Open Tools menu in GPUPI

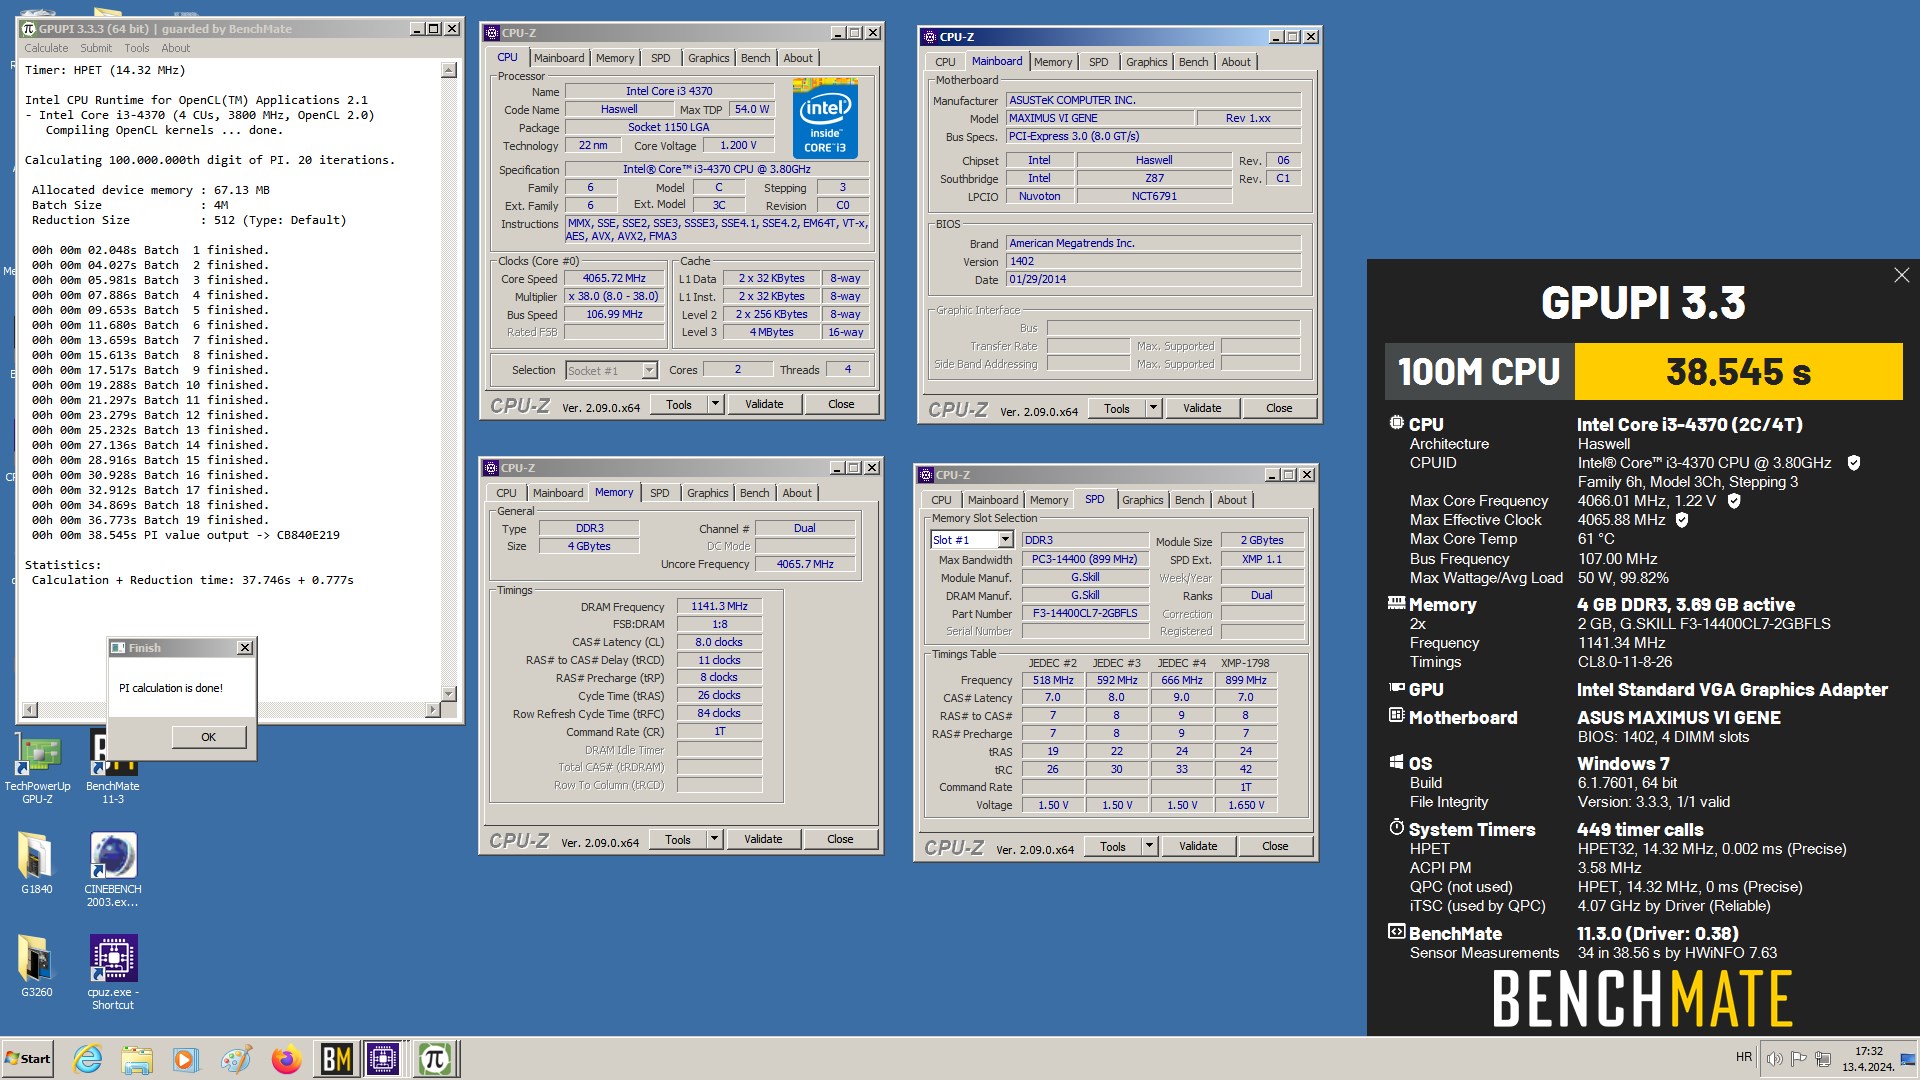click(x=136, y=48)
